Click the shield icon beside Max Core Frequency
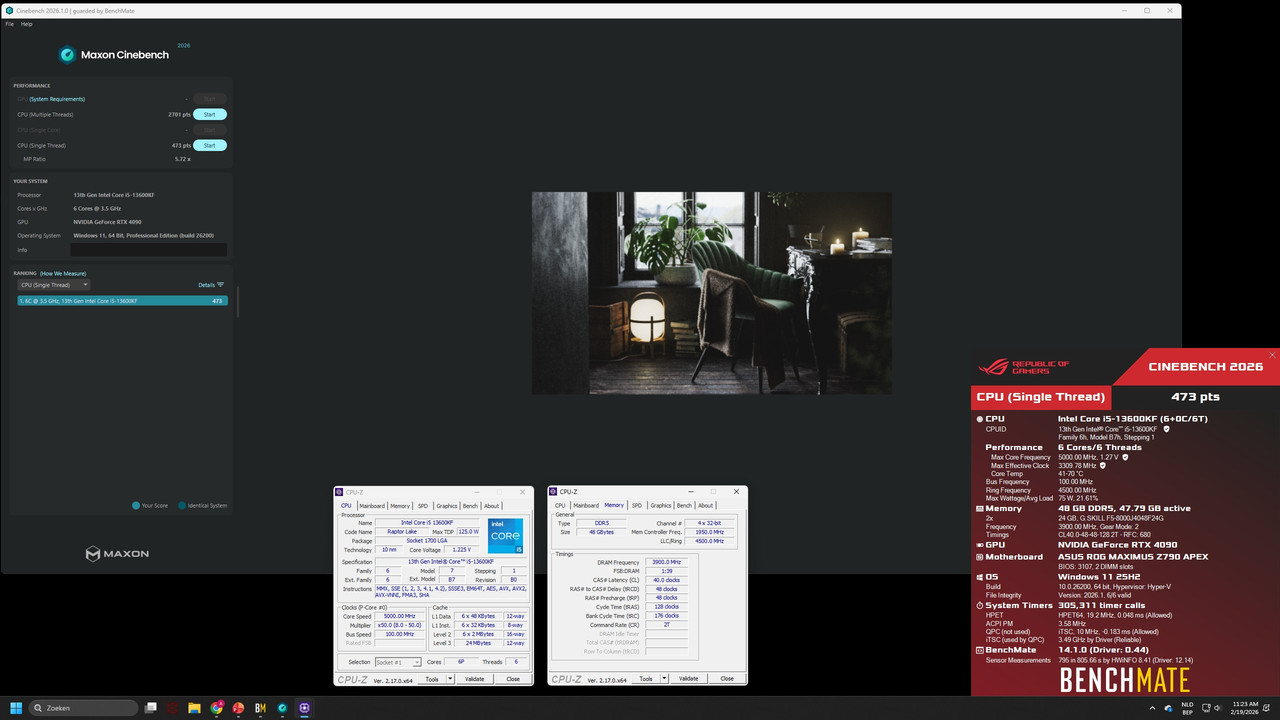 click(x=1127, y=456)
